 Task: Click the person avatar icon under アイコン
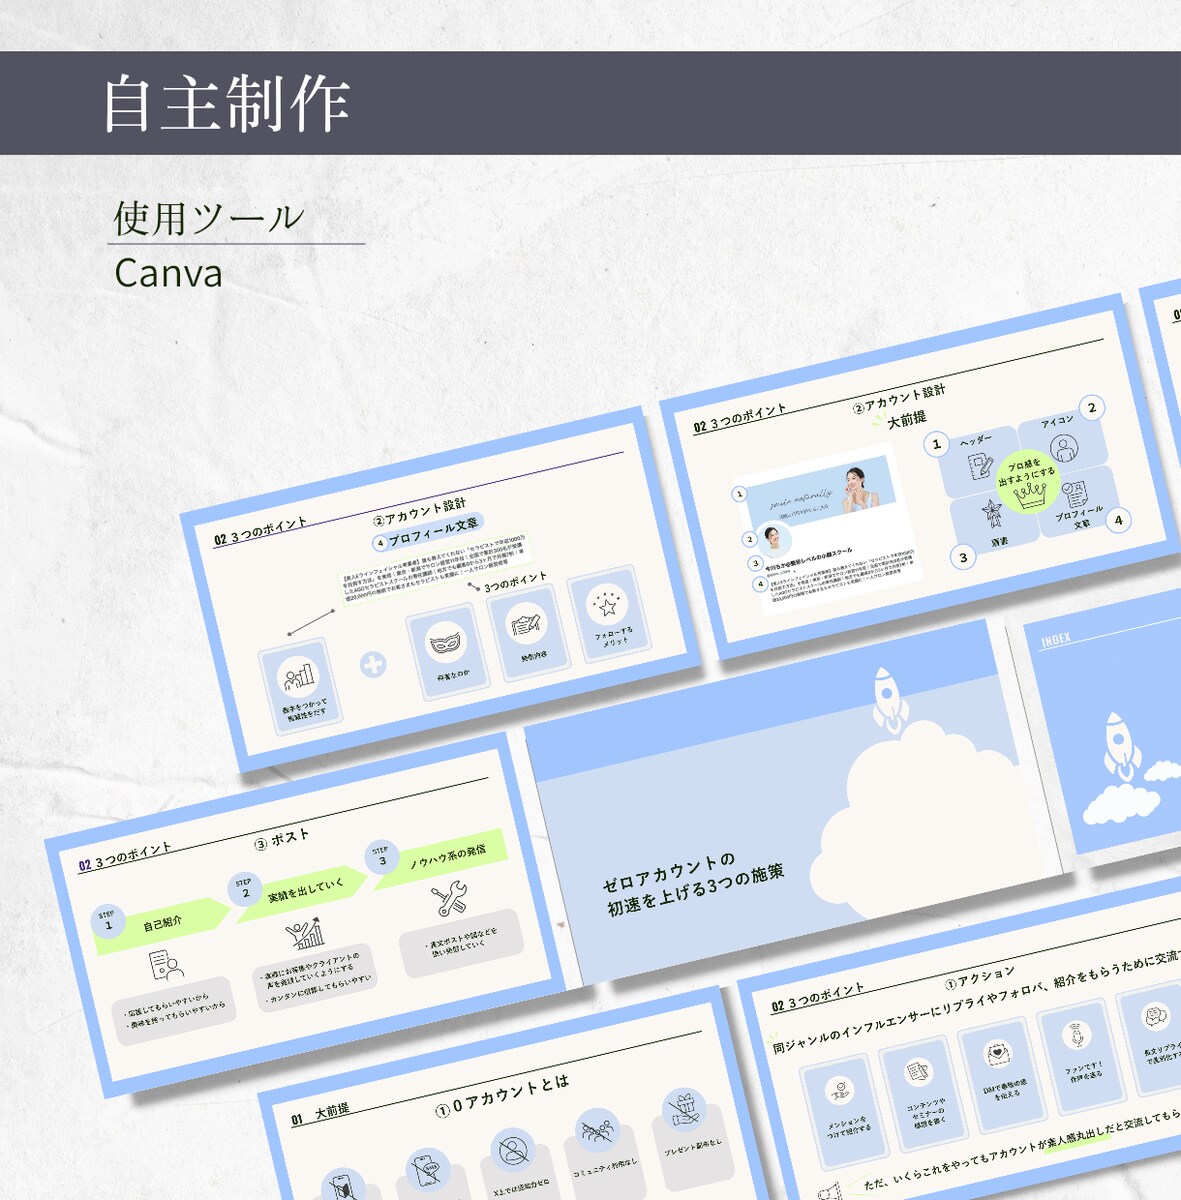(x=1063, y=447)
